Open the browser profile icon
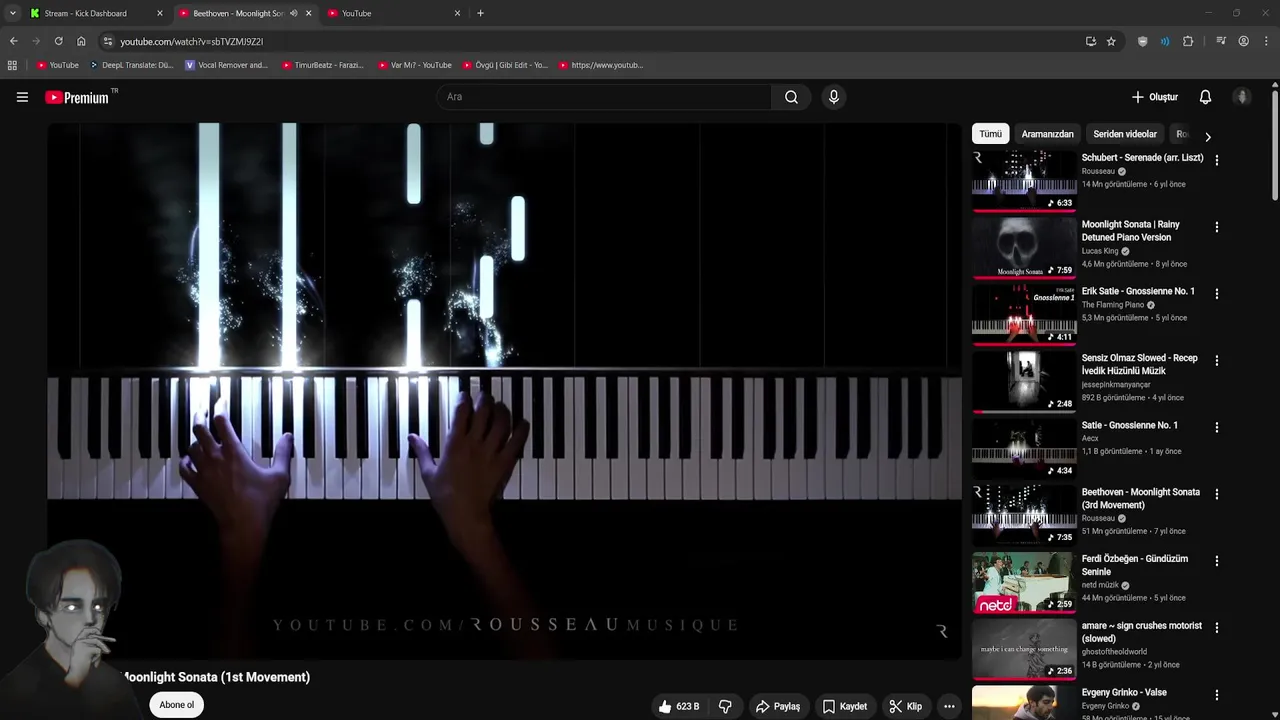 point(1243,41)
